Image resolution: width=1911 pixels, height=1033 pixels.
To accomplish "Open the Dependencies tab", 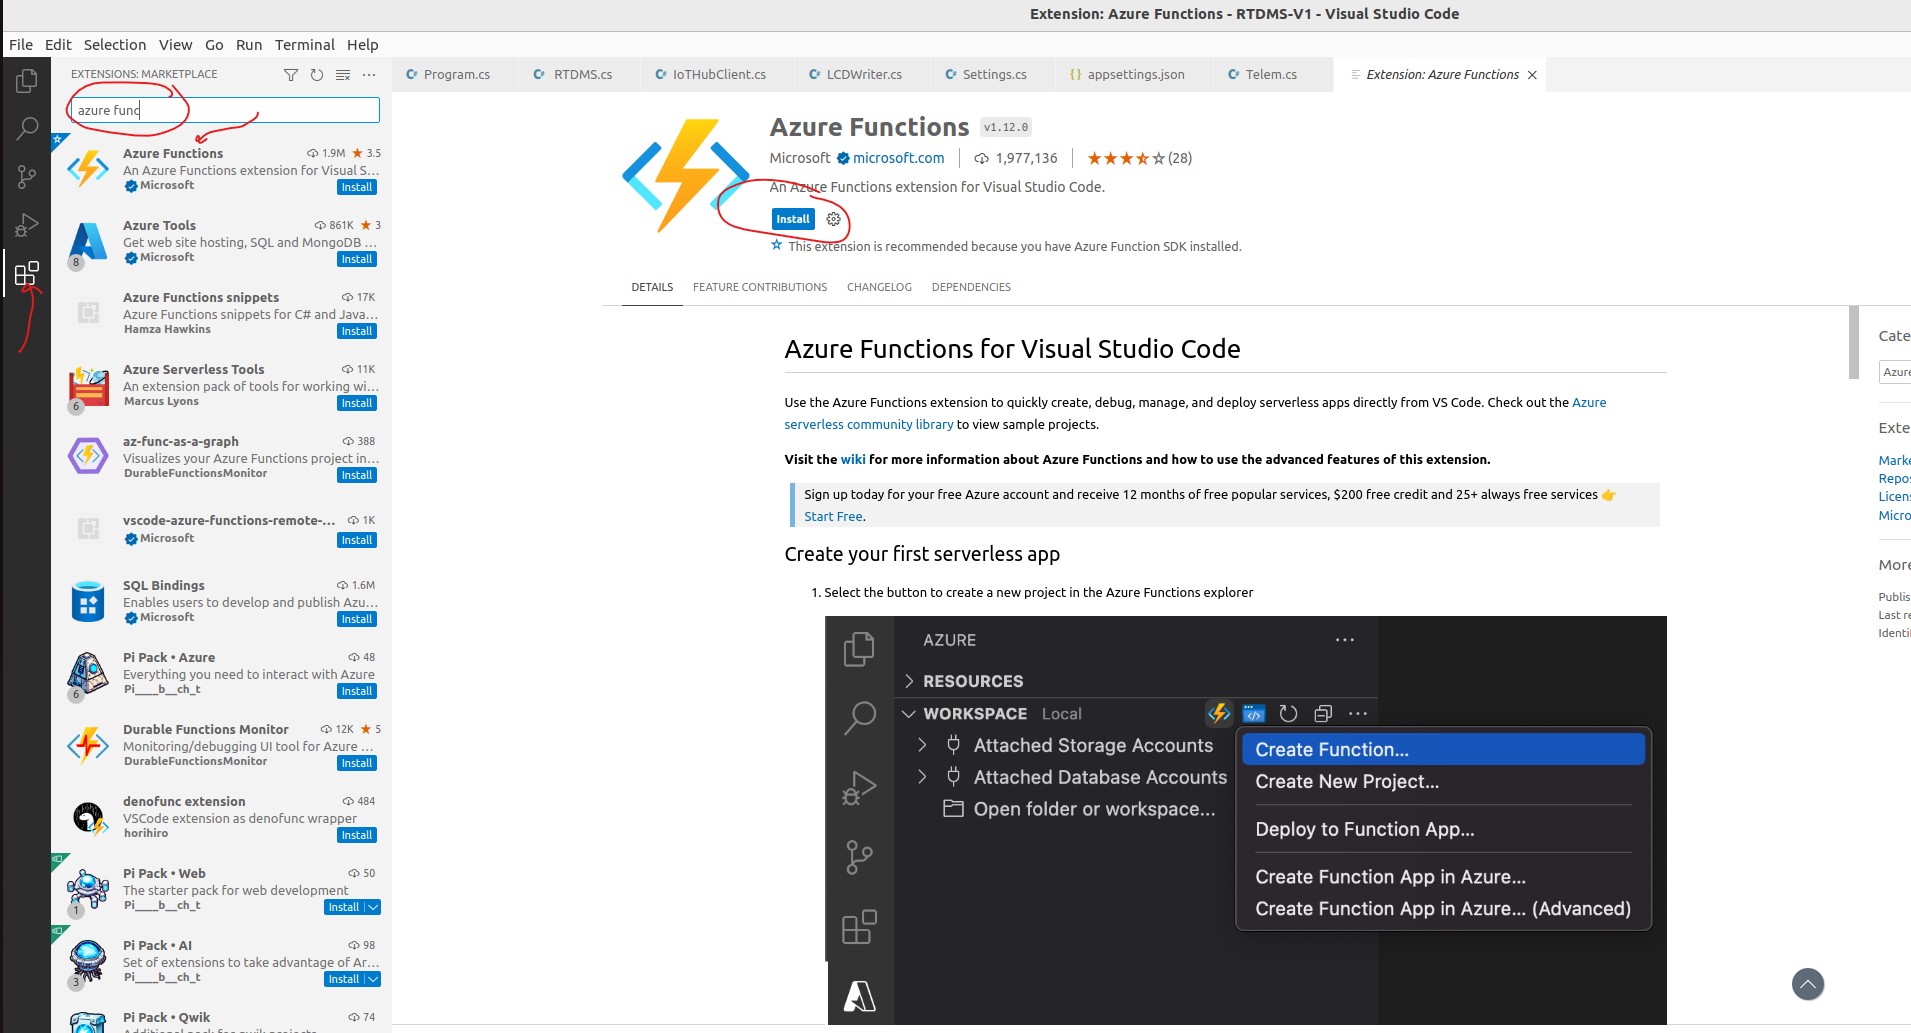I will tap(971, 287).
